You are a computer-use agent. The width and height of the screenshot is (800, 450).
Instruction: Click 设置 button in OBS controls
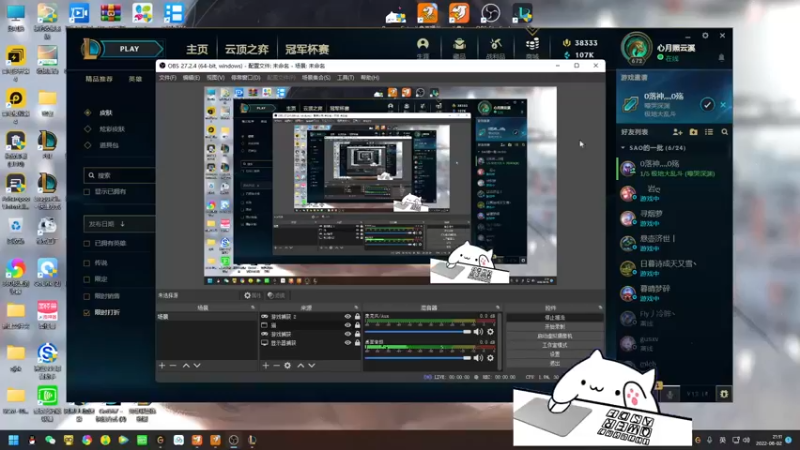(x=555, y=354)
